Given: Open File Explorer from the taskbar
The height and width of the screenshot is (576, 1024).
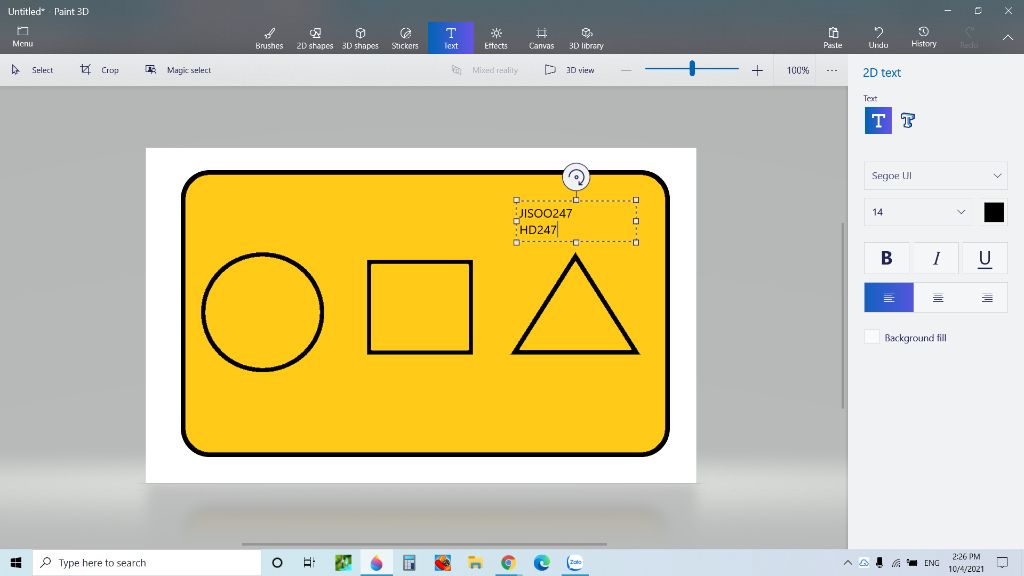Looking at the screenshot, I should point(475,562).
